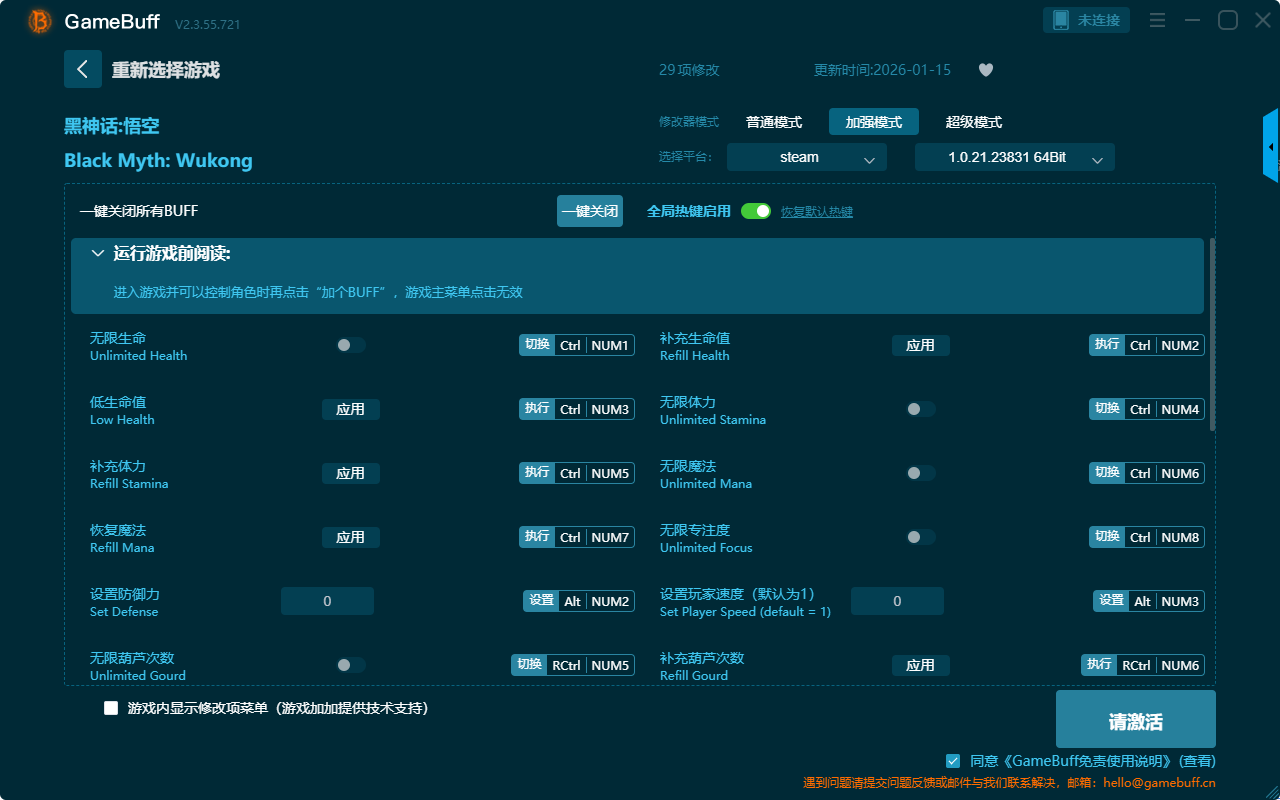The height and width of the screenshot is (800, 1280).
Task: Click Ctrl NUM1 hotkey for Unlimited Health
Action: pos(577,345)
